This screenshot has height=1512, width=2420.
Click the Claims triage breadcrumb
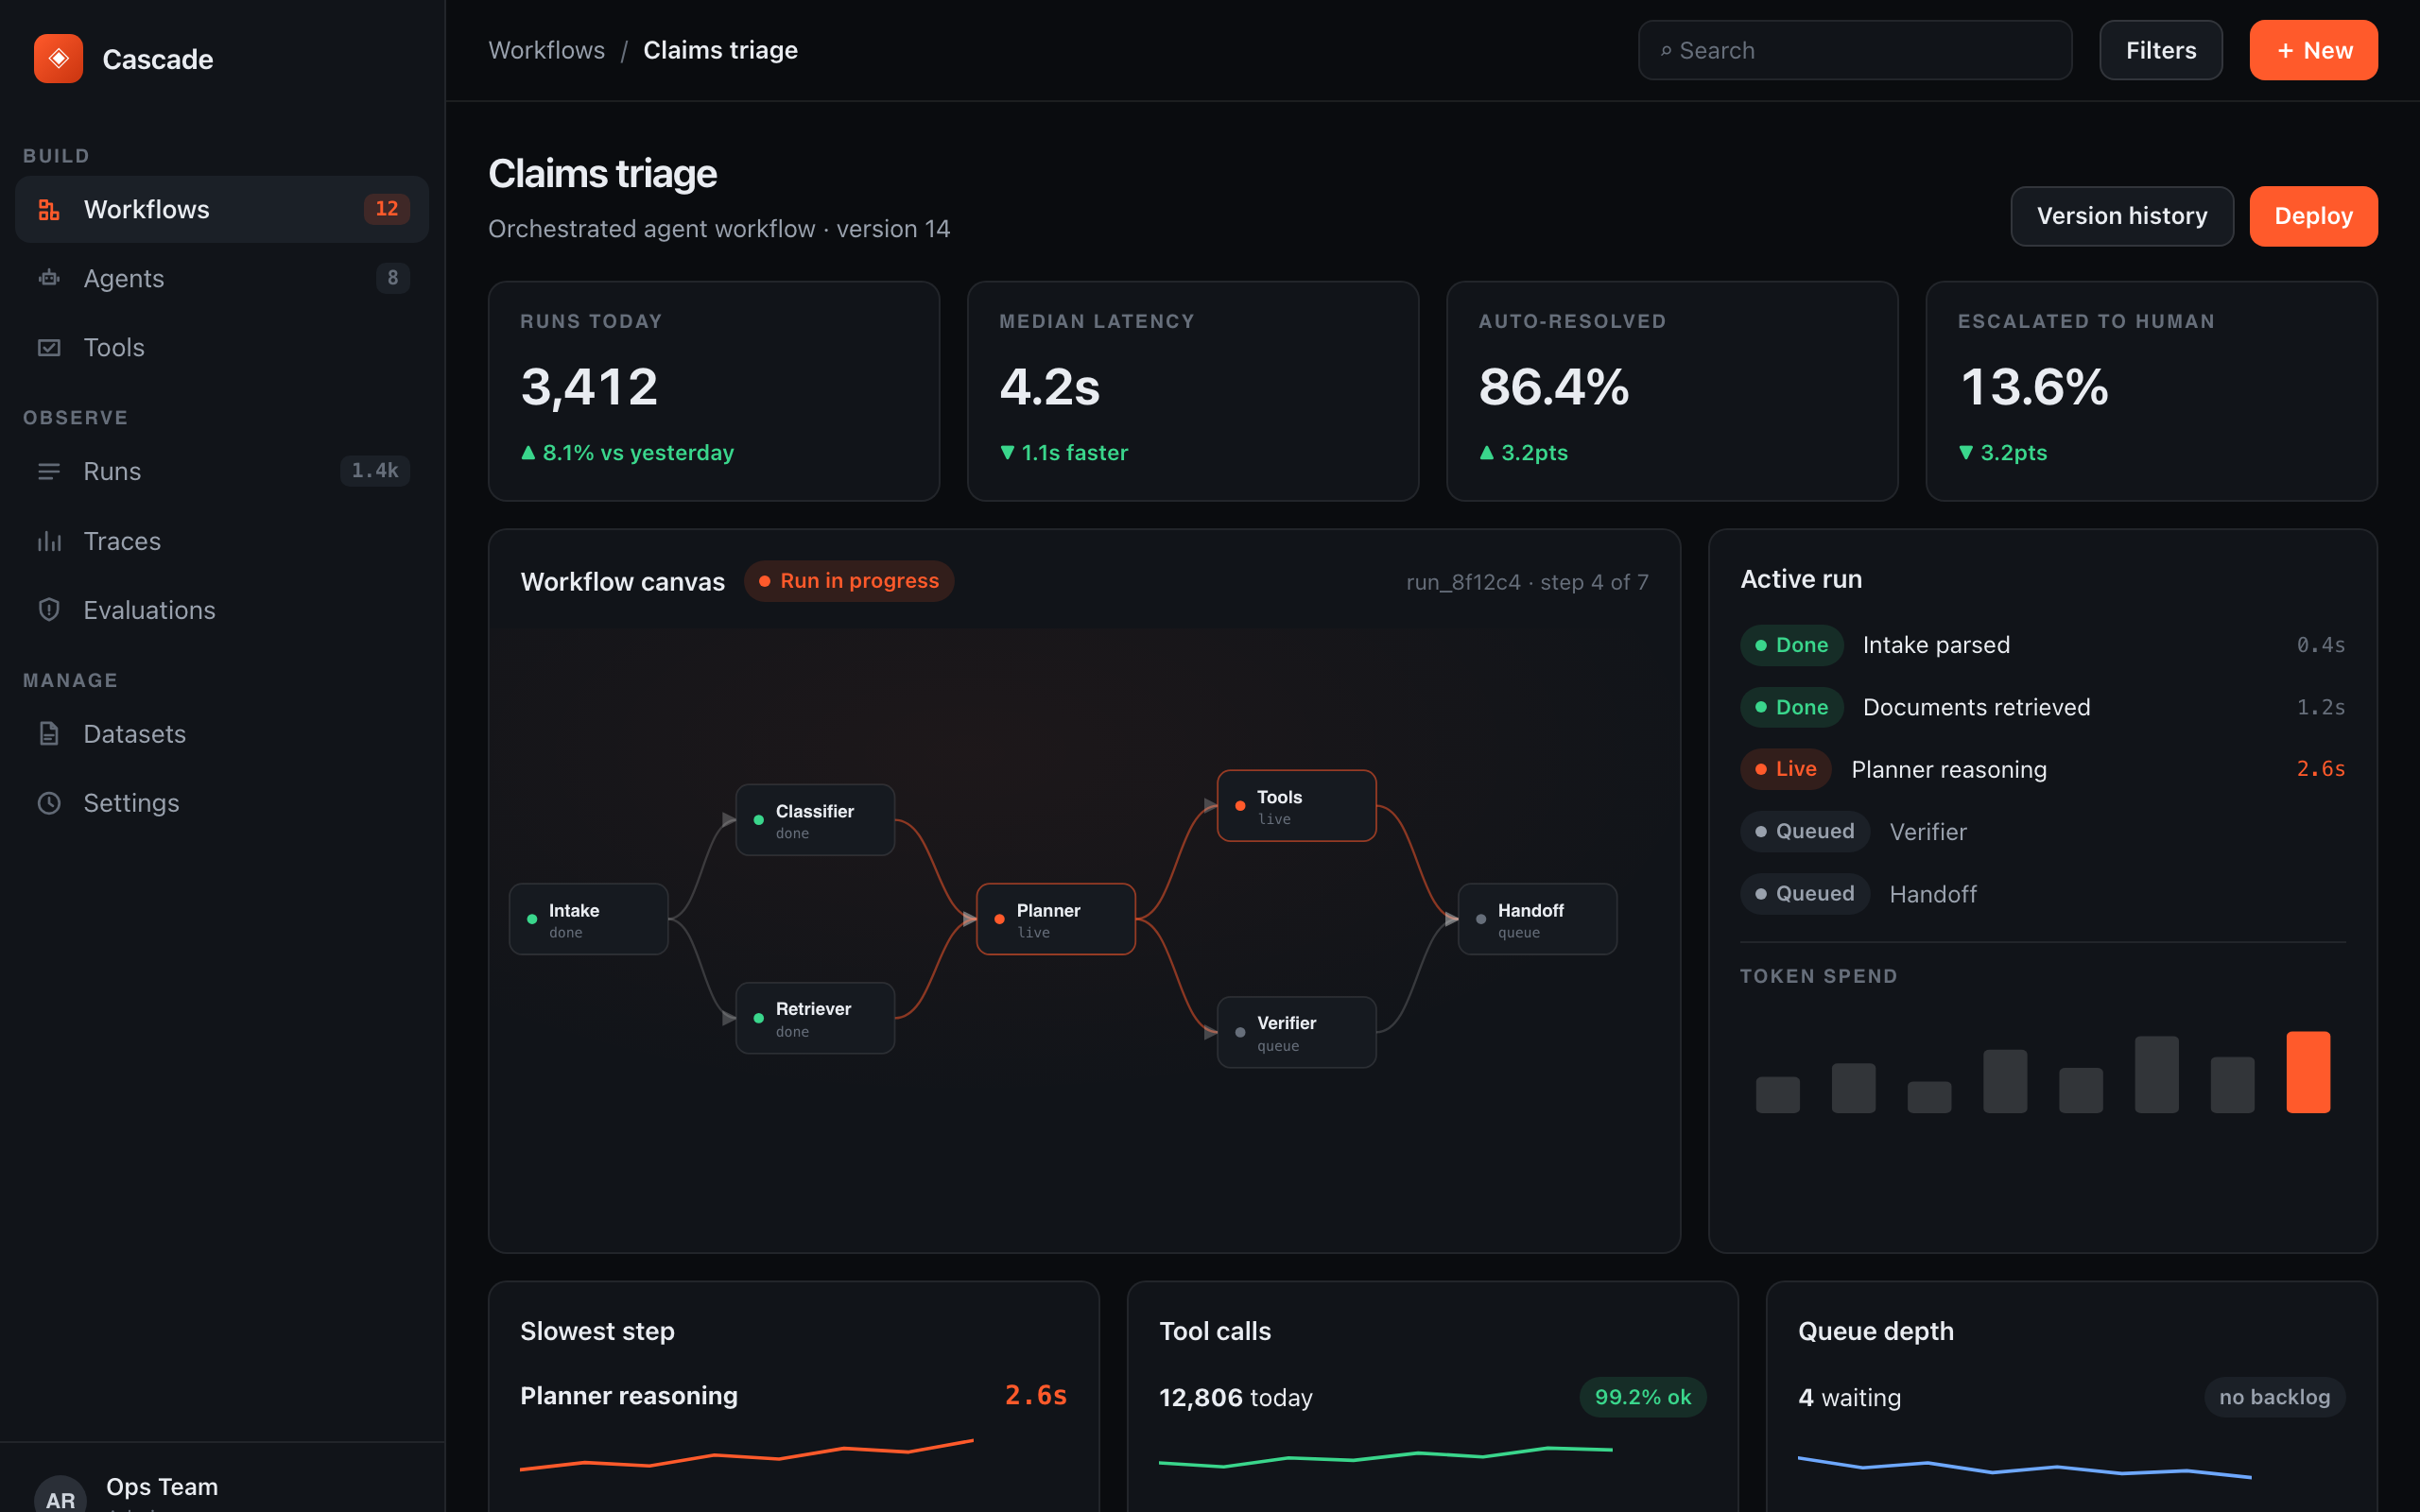(720, 50)
